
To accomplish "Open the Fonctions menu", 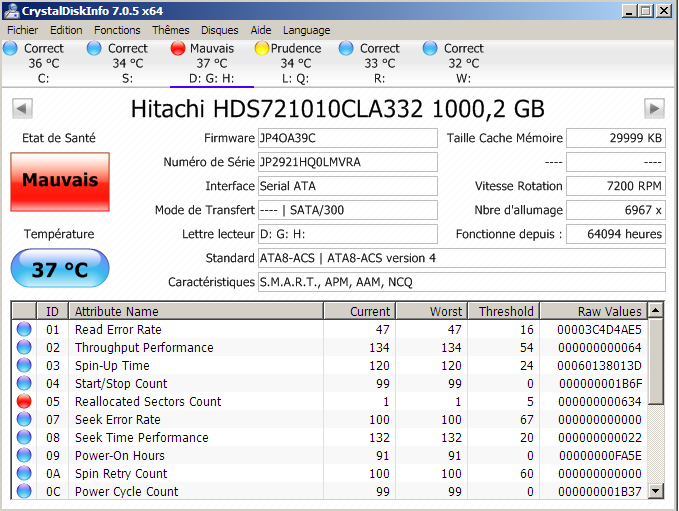I will click(117, 30).
